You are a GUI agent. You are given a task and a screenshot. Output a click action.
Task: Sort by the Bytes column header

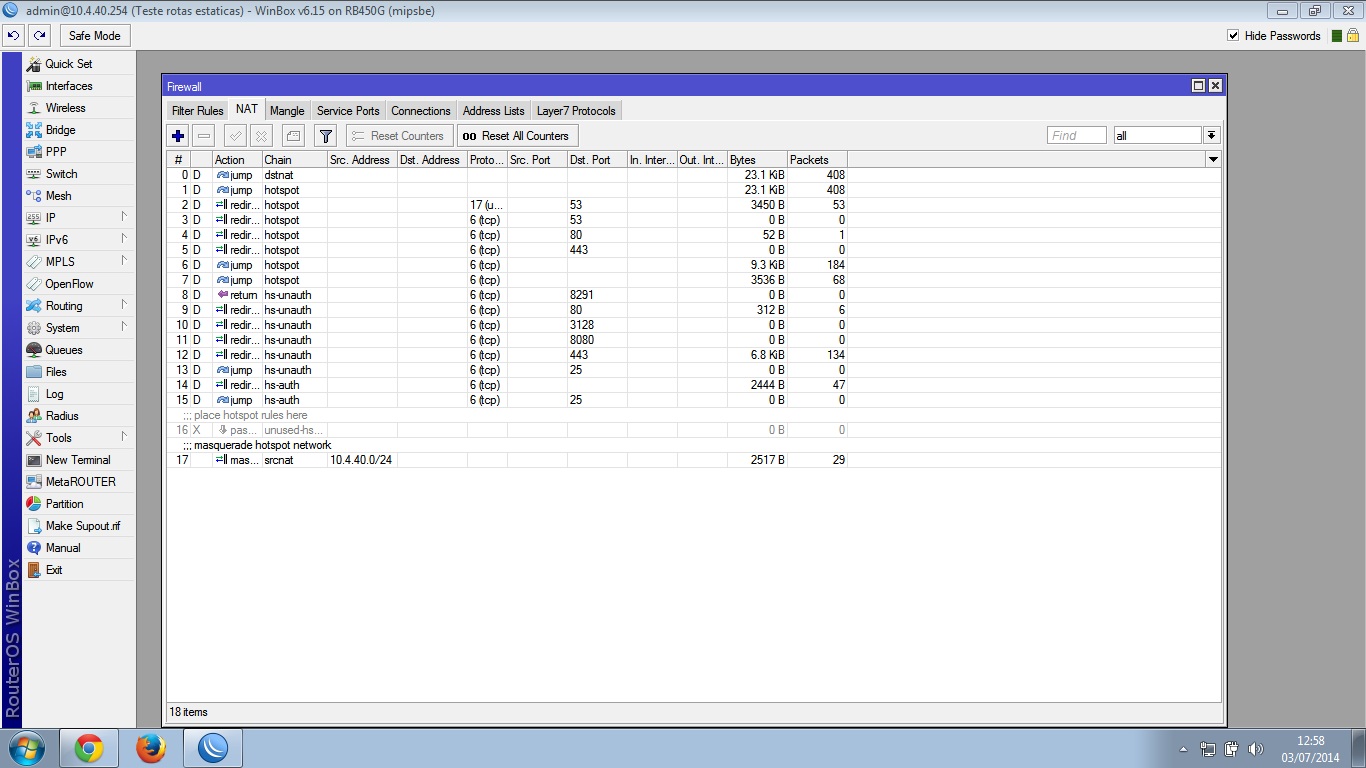click(757, 160)
